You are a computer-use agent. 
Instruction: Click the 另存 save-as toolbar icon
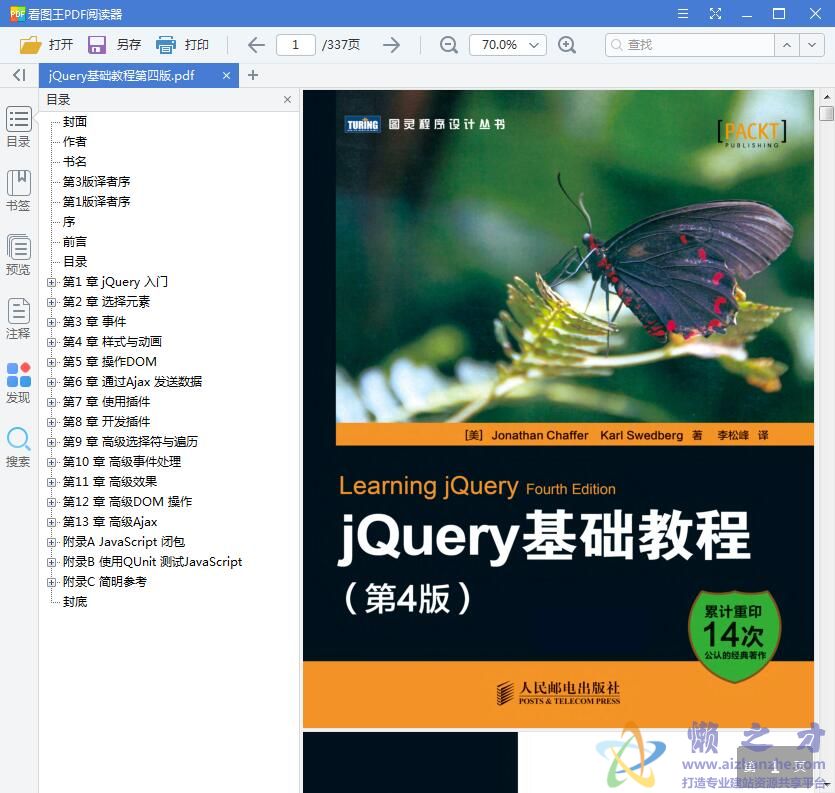tap(96, 45)
